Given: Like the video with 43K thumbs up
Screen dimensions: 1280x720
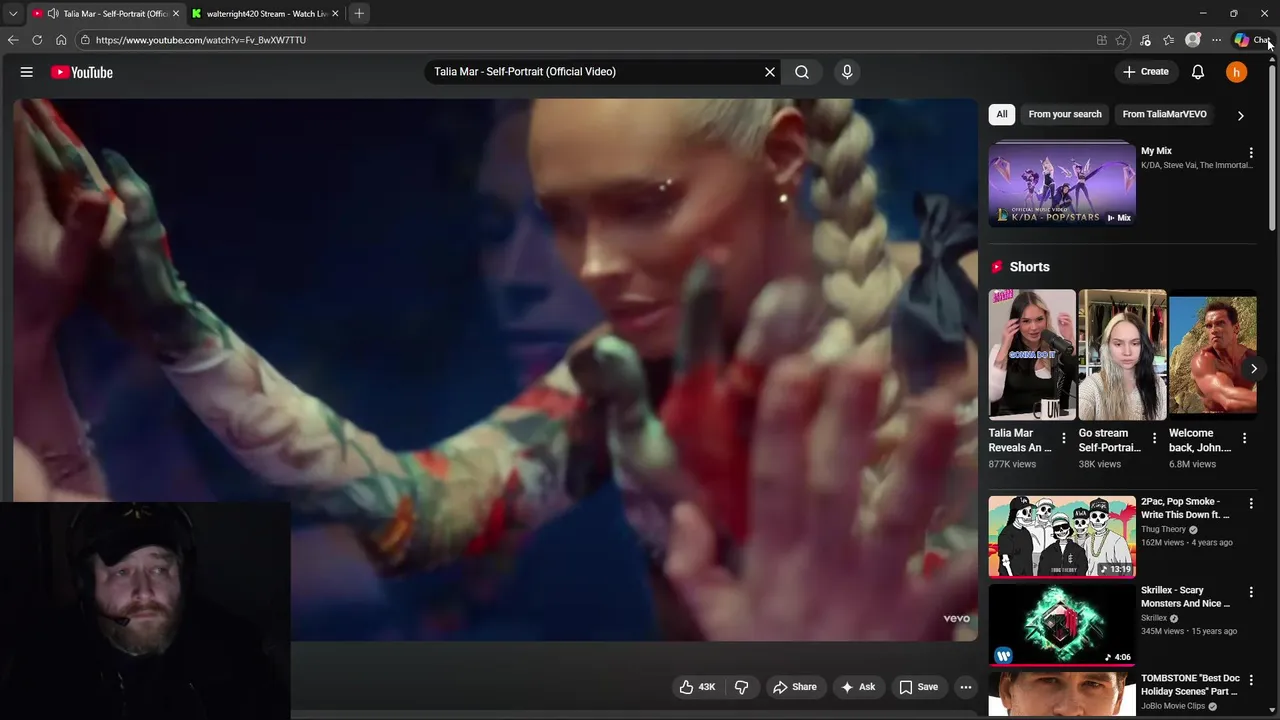Looking at the screenshot, I should [x=697, y=687].
